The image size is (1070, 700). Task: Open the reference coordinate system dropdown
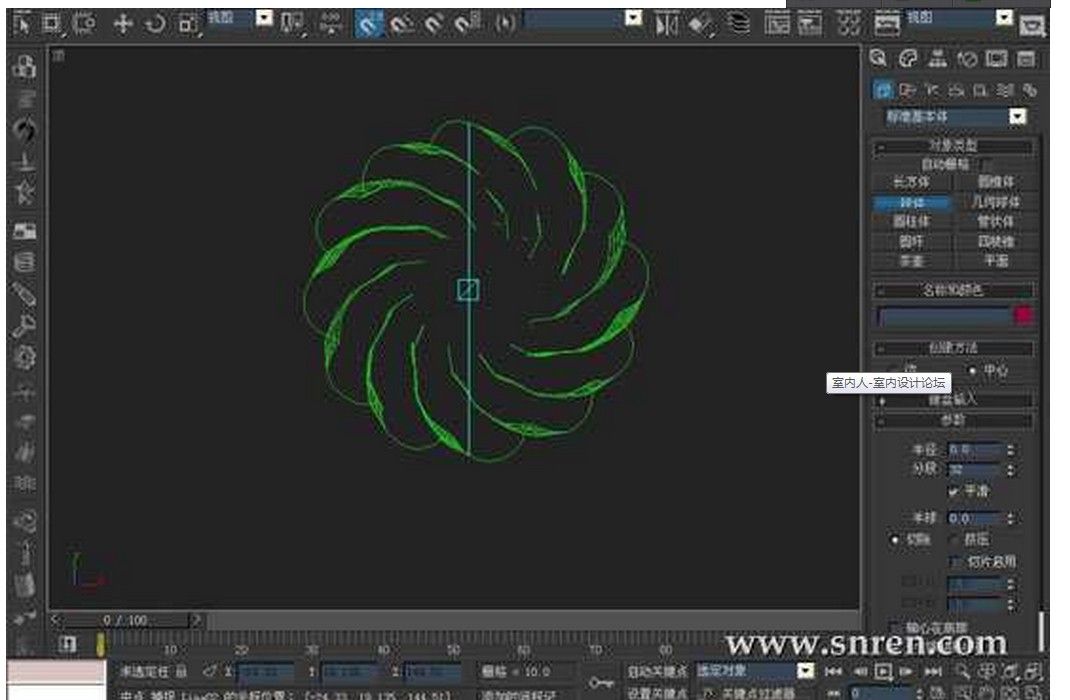click(240, 18)
